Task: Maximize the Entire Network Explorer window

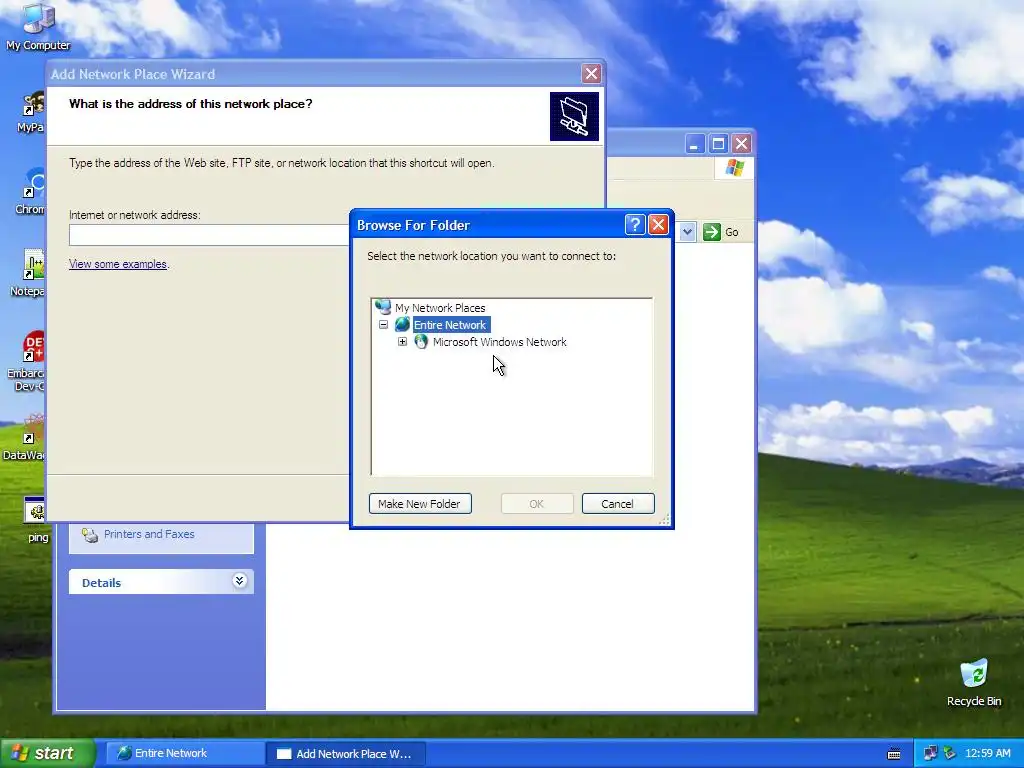Action: [718, 144]
